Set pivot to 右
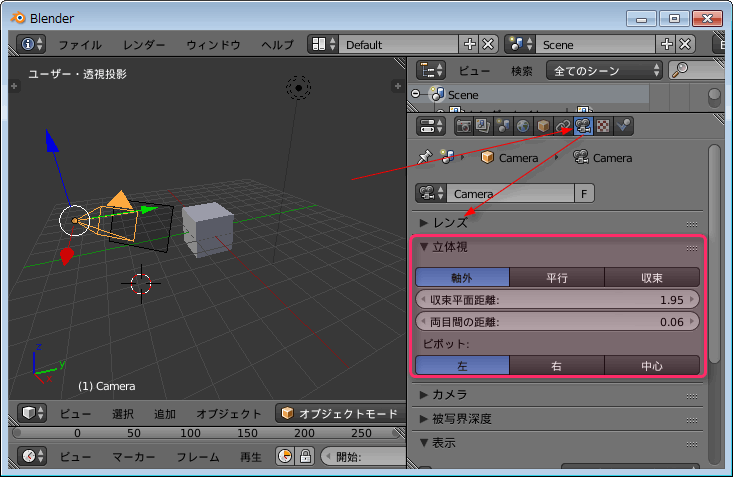The height and width of the screenshot is (477, 733). tap(557, 365)
